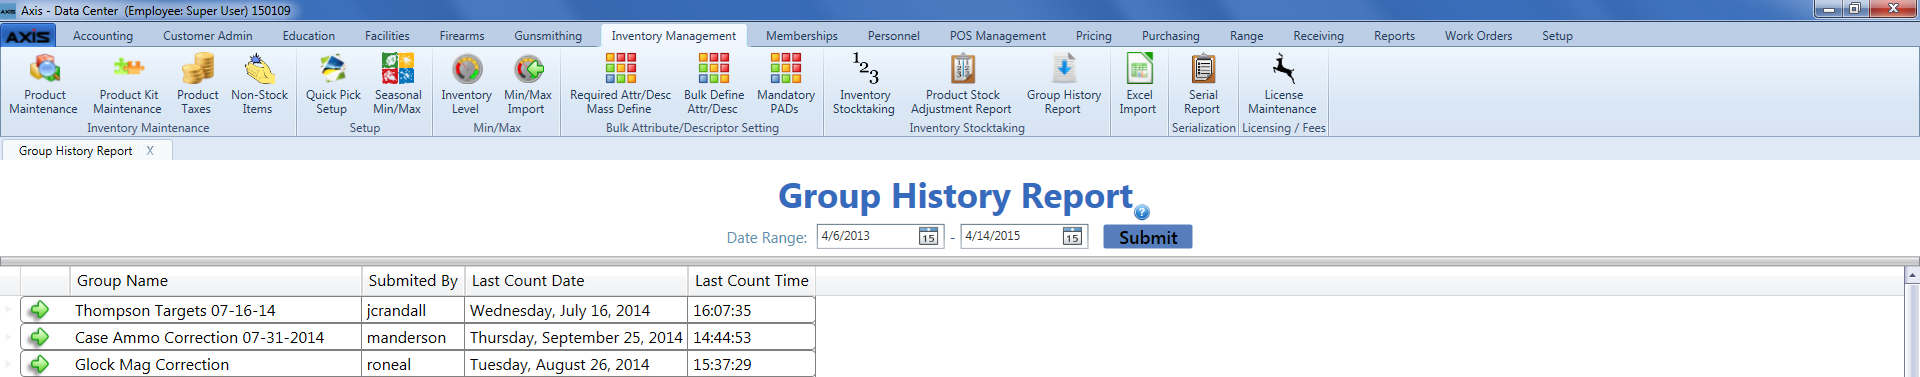The image size is (1920, 377).
Task: Switch to Personnel ribbon tab
Action: [894, 36]
